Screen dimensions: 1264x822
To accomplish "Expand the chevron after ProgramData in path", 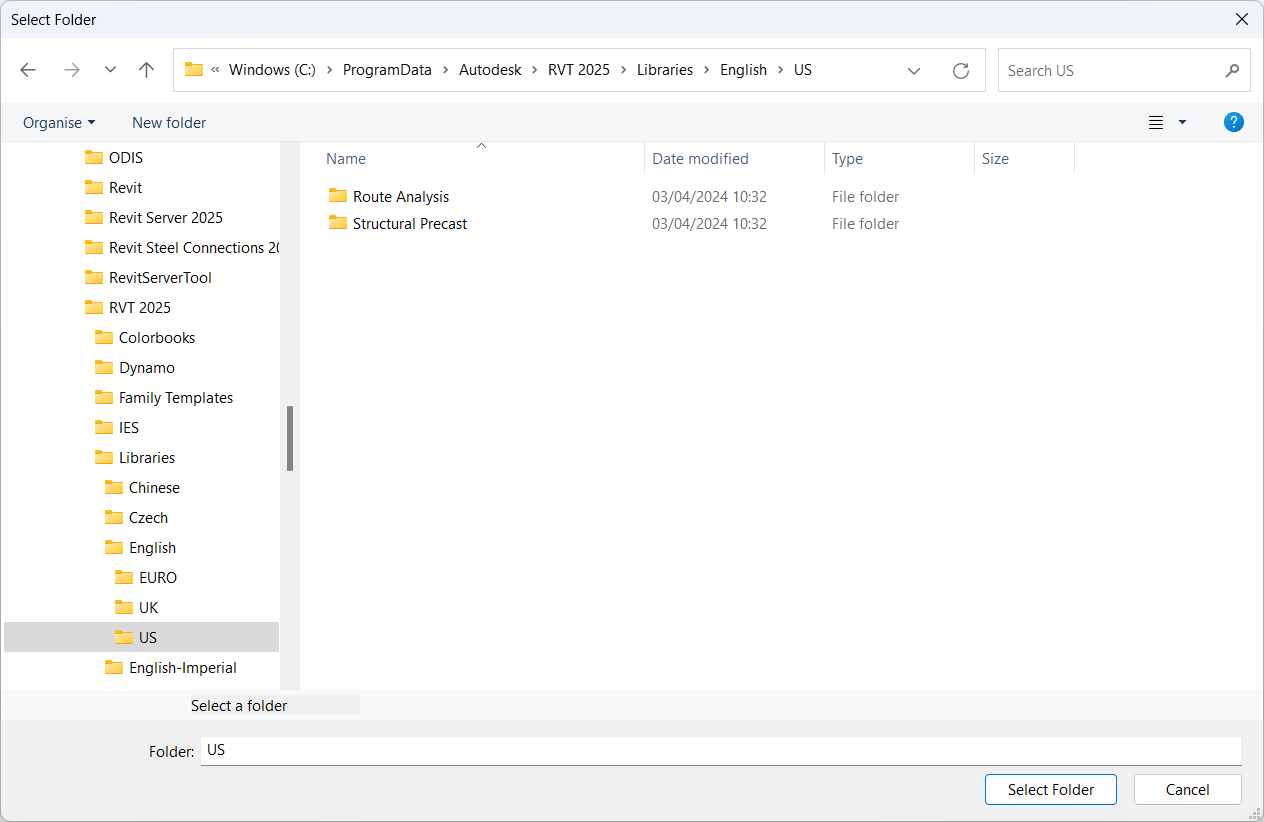I will point(446,70).
